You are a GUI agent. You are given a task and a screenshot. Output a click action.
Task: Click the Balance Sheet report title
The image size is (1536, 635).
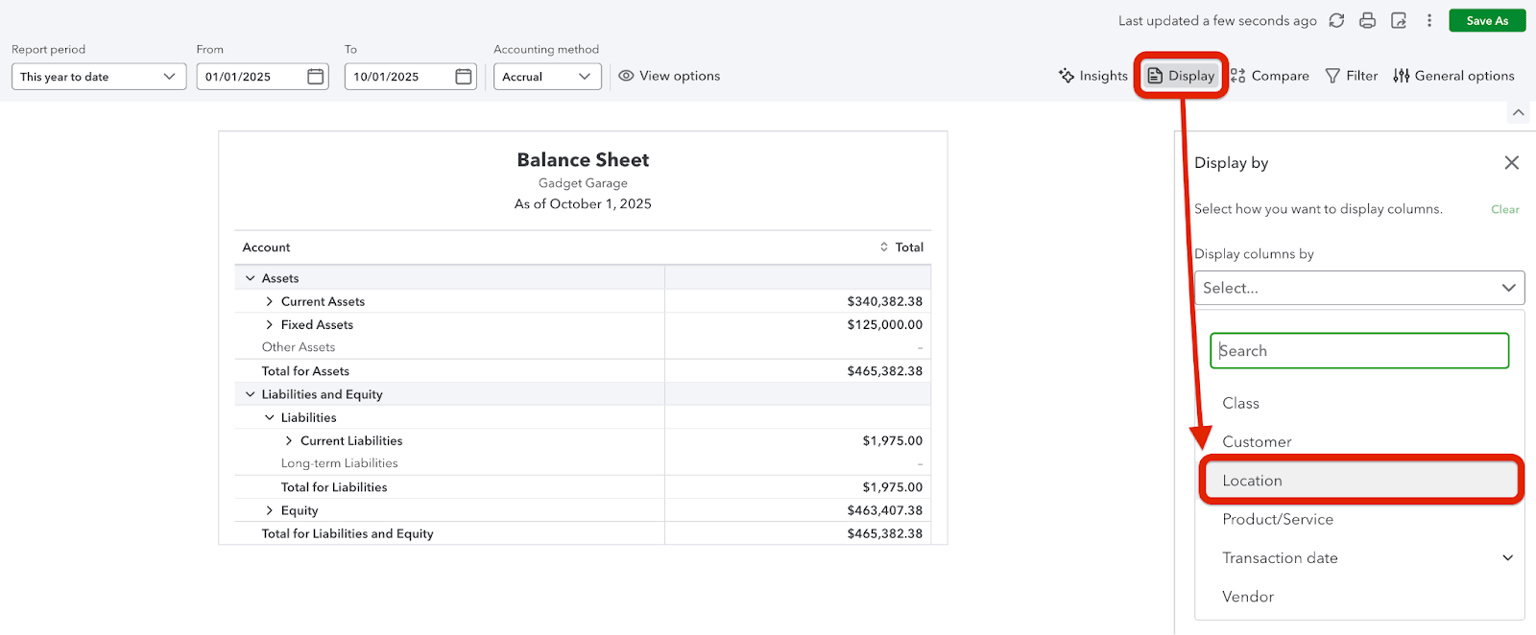pos(583,160)
